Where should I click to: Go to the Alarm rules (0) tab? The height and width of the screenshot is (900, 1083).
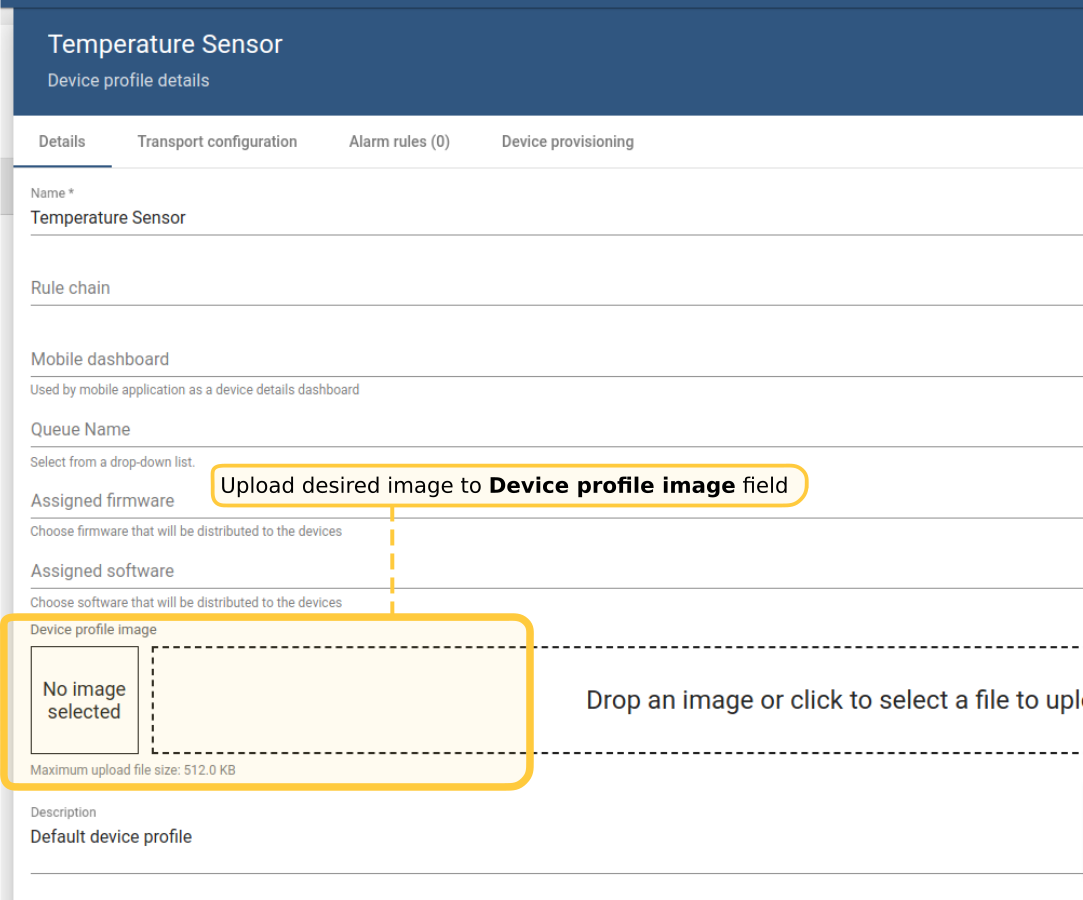click(399, 142)
